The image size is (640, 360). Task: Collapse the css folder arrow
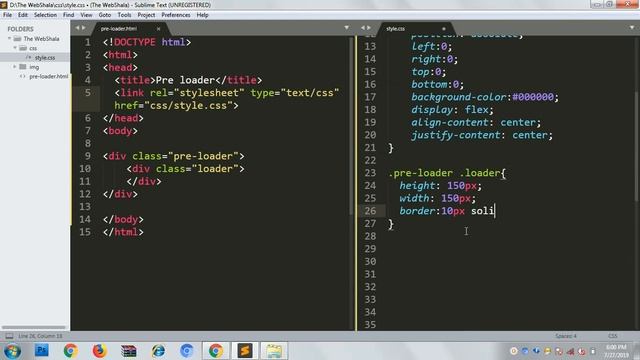click(15, 48)
